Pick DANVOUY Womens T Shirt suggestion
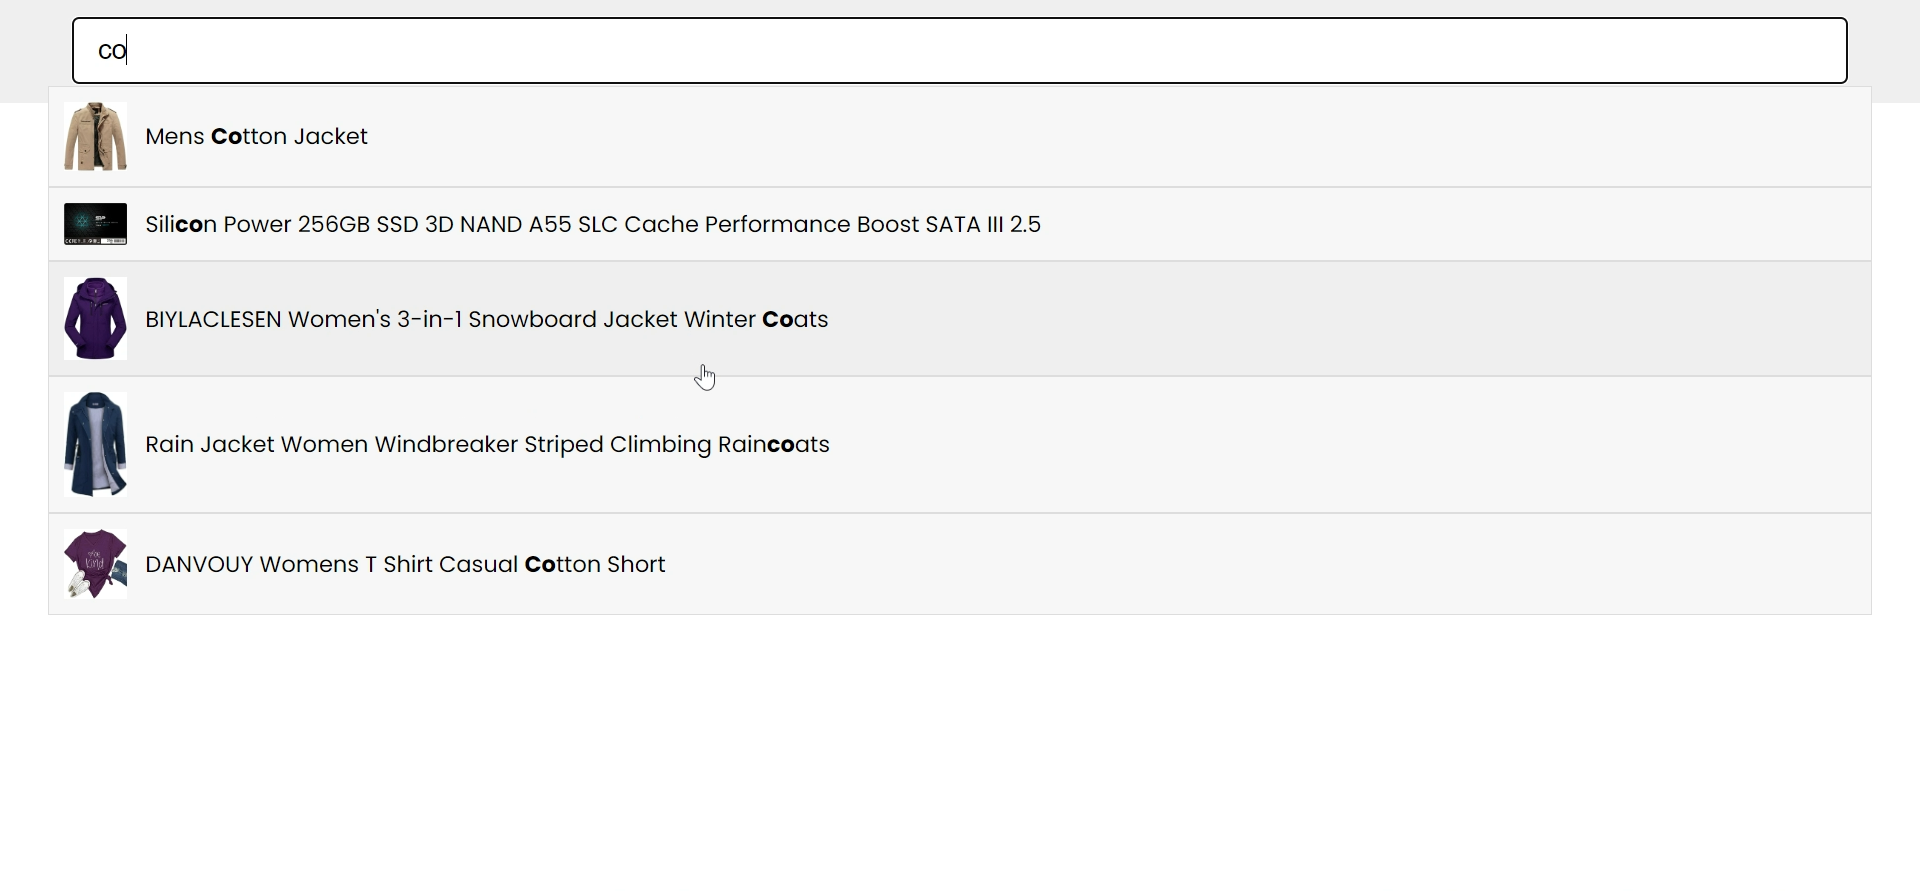Viewport: 1920px width, 891px height. [960, 564]
